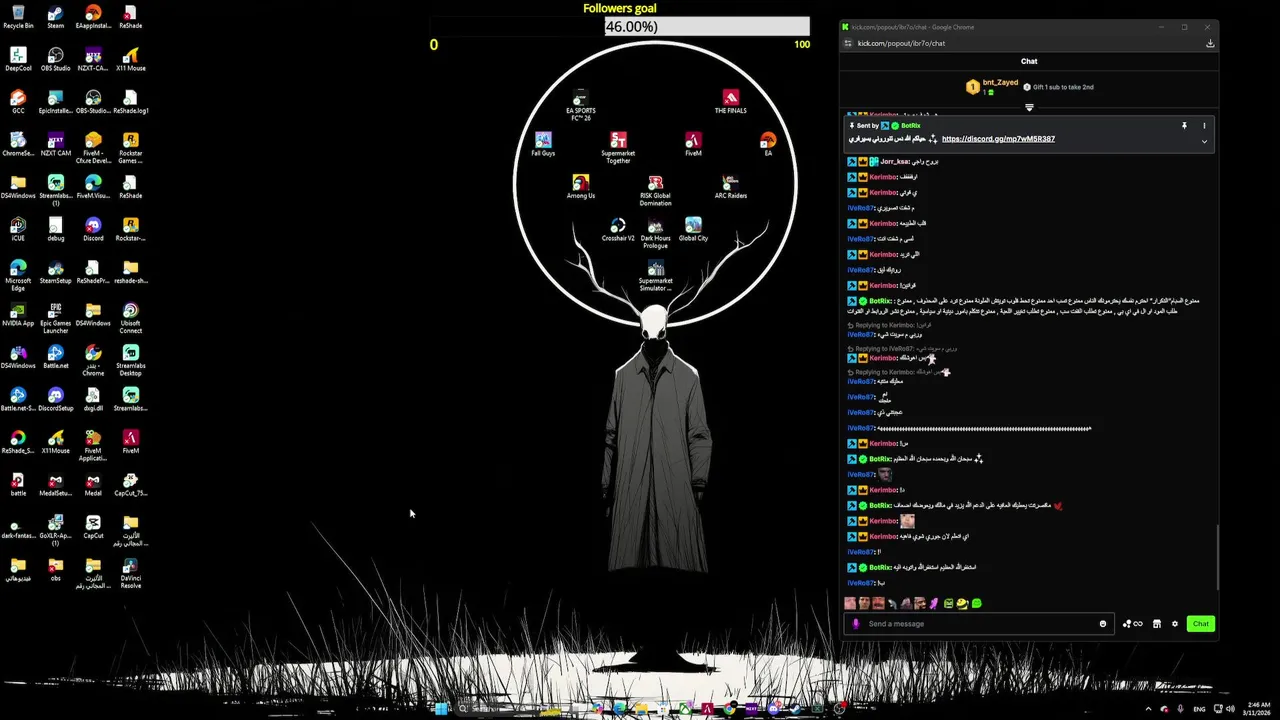
Task: Switch the ENG input language indicator
Action: click(1200, 709)
